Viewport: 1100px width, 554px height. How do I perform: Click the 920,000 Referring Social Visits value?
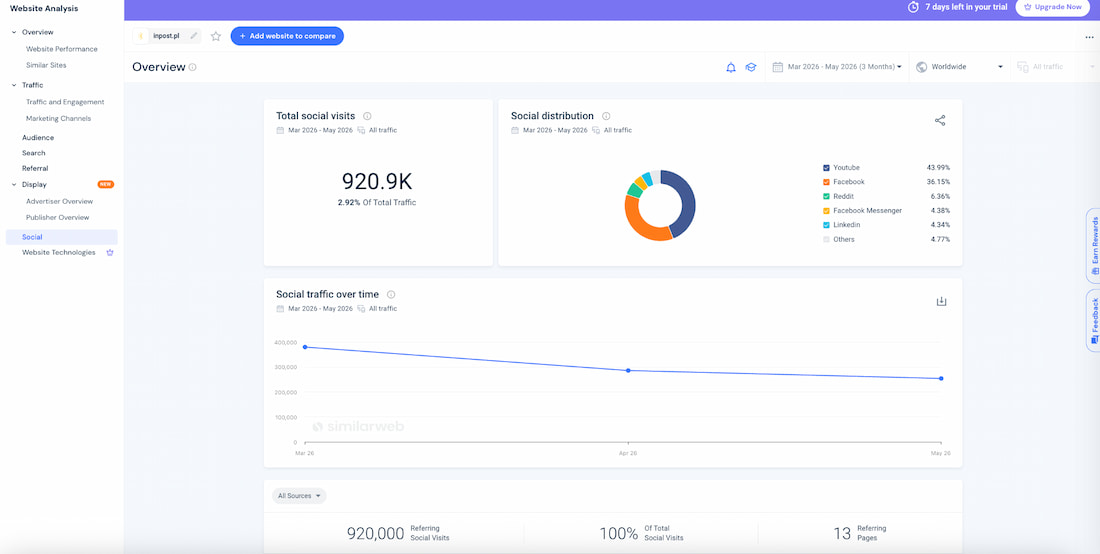[x=375, y=534]
